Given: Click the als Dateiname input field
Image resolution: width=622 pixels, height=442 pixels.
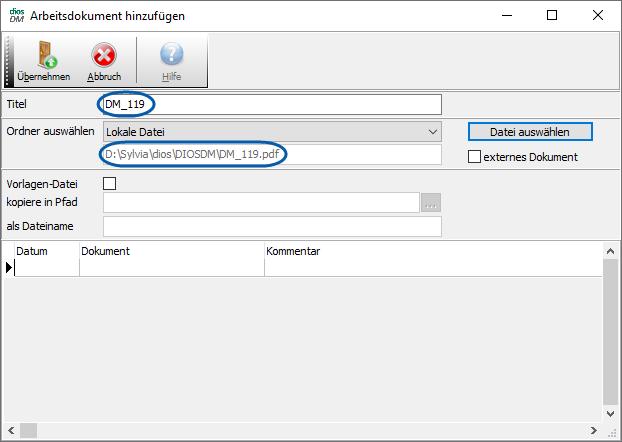Looking at the screenshot, I should (271, 227).
